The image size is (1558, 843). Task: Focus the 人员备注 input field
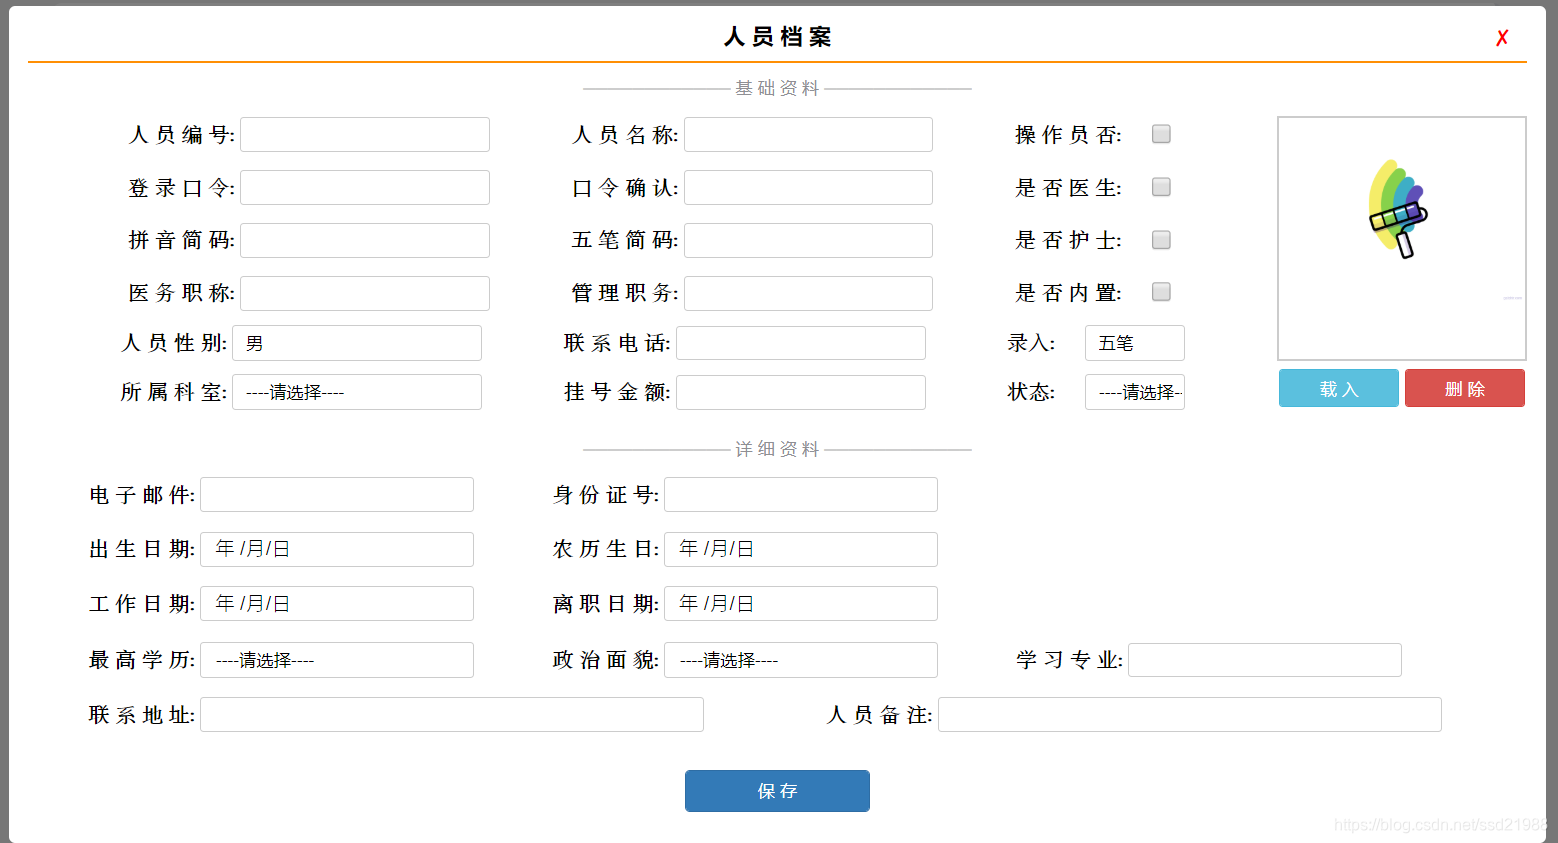1190,714
